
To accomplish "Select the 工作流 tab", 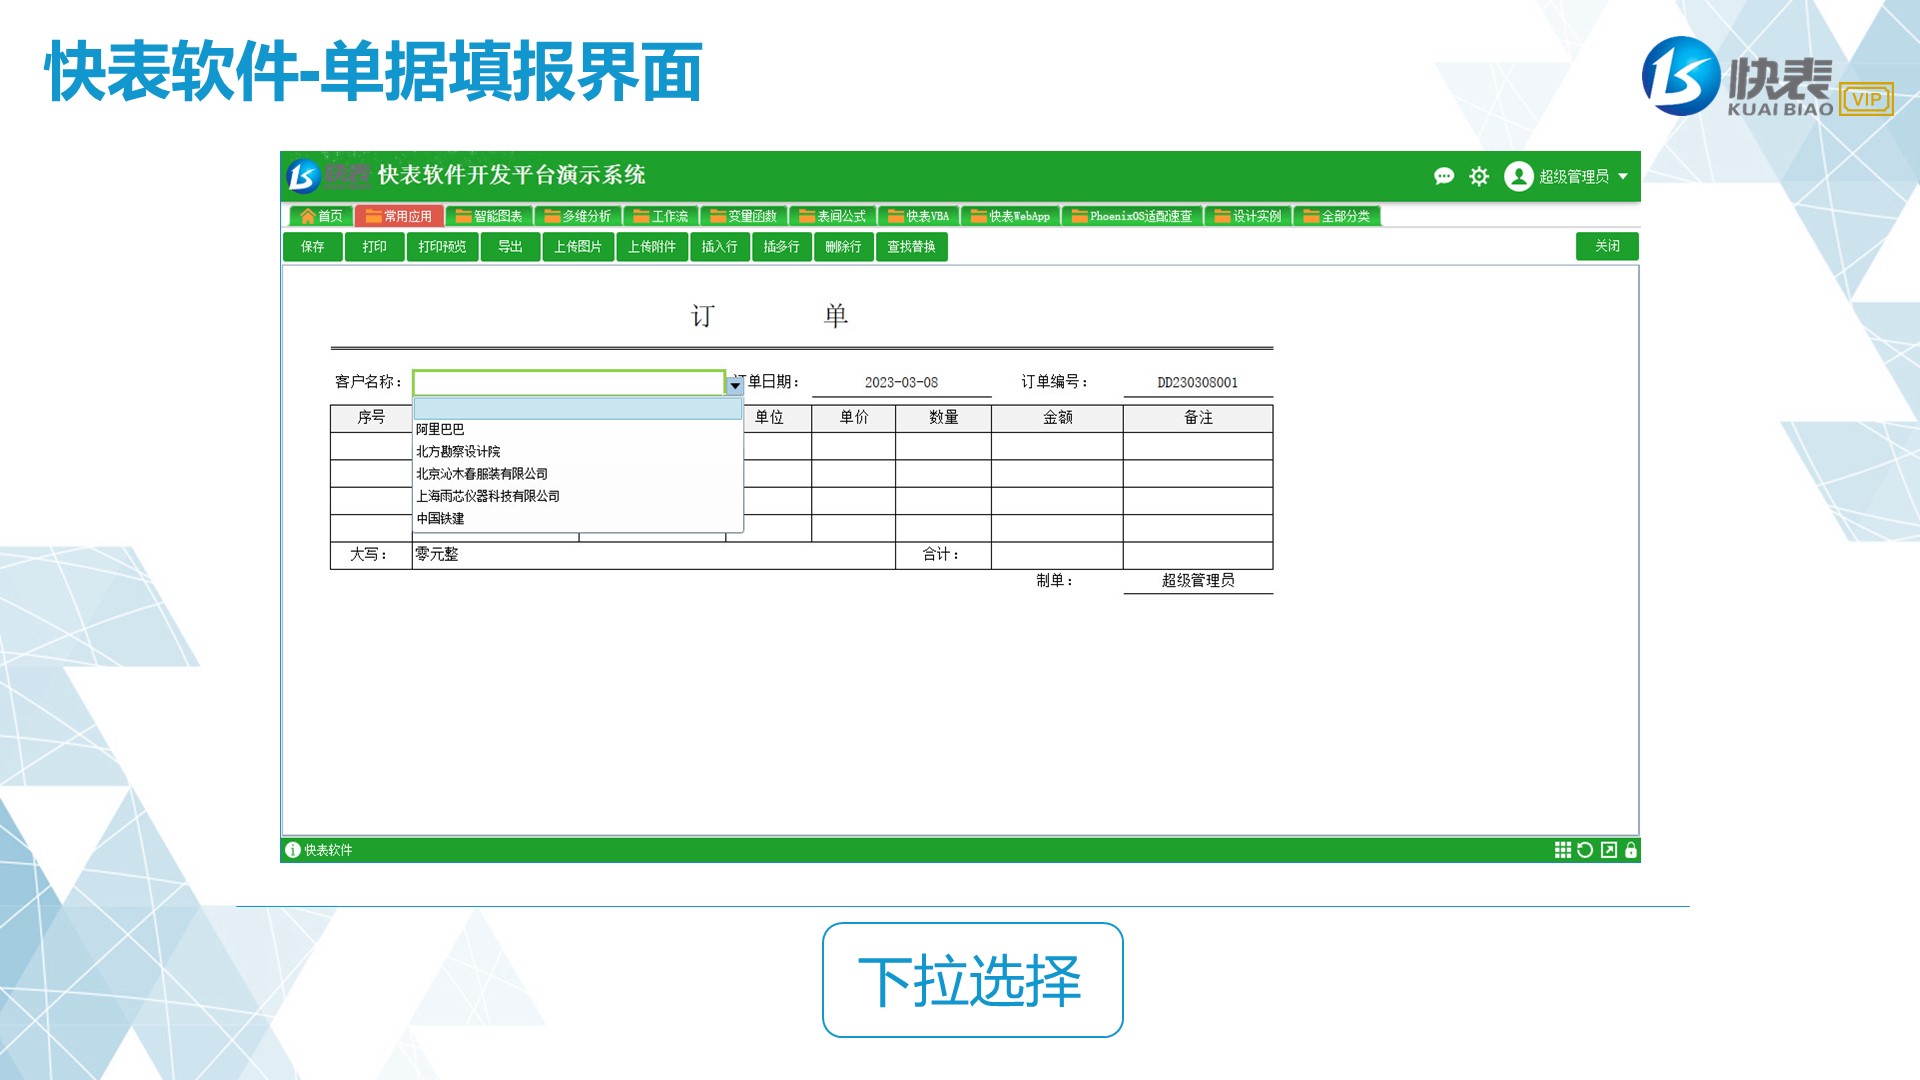I will tap(660, 216).
